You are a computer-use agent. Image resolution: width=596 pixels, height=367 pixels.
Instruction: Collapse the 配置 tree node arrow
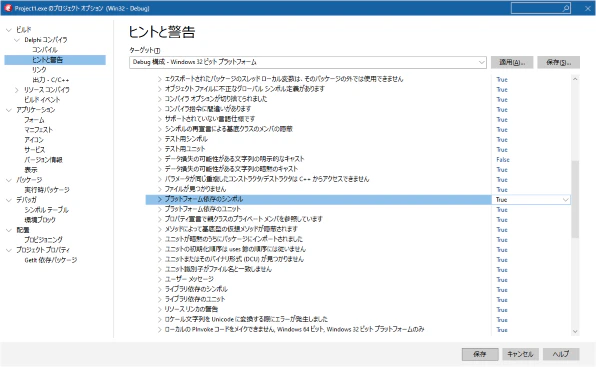coord(9,230)
